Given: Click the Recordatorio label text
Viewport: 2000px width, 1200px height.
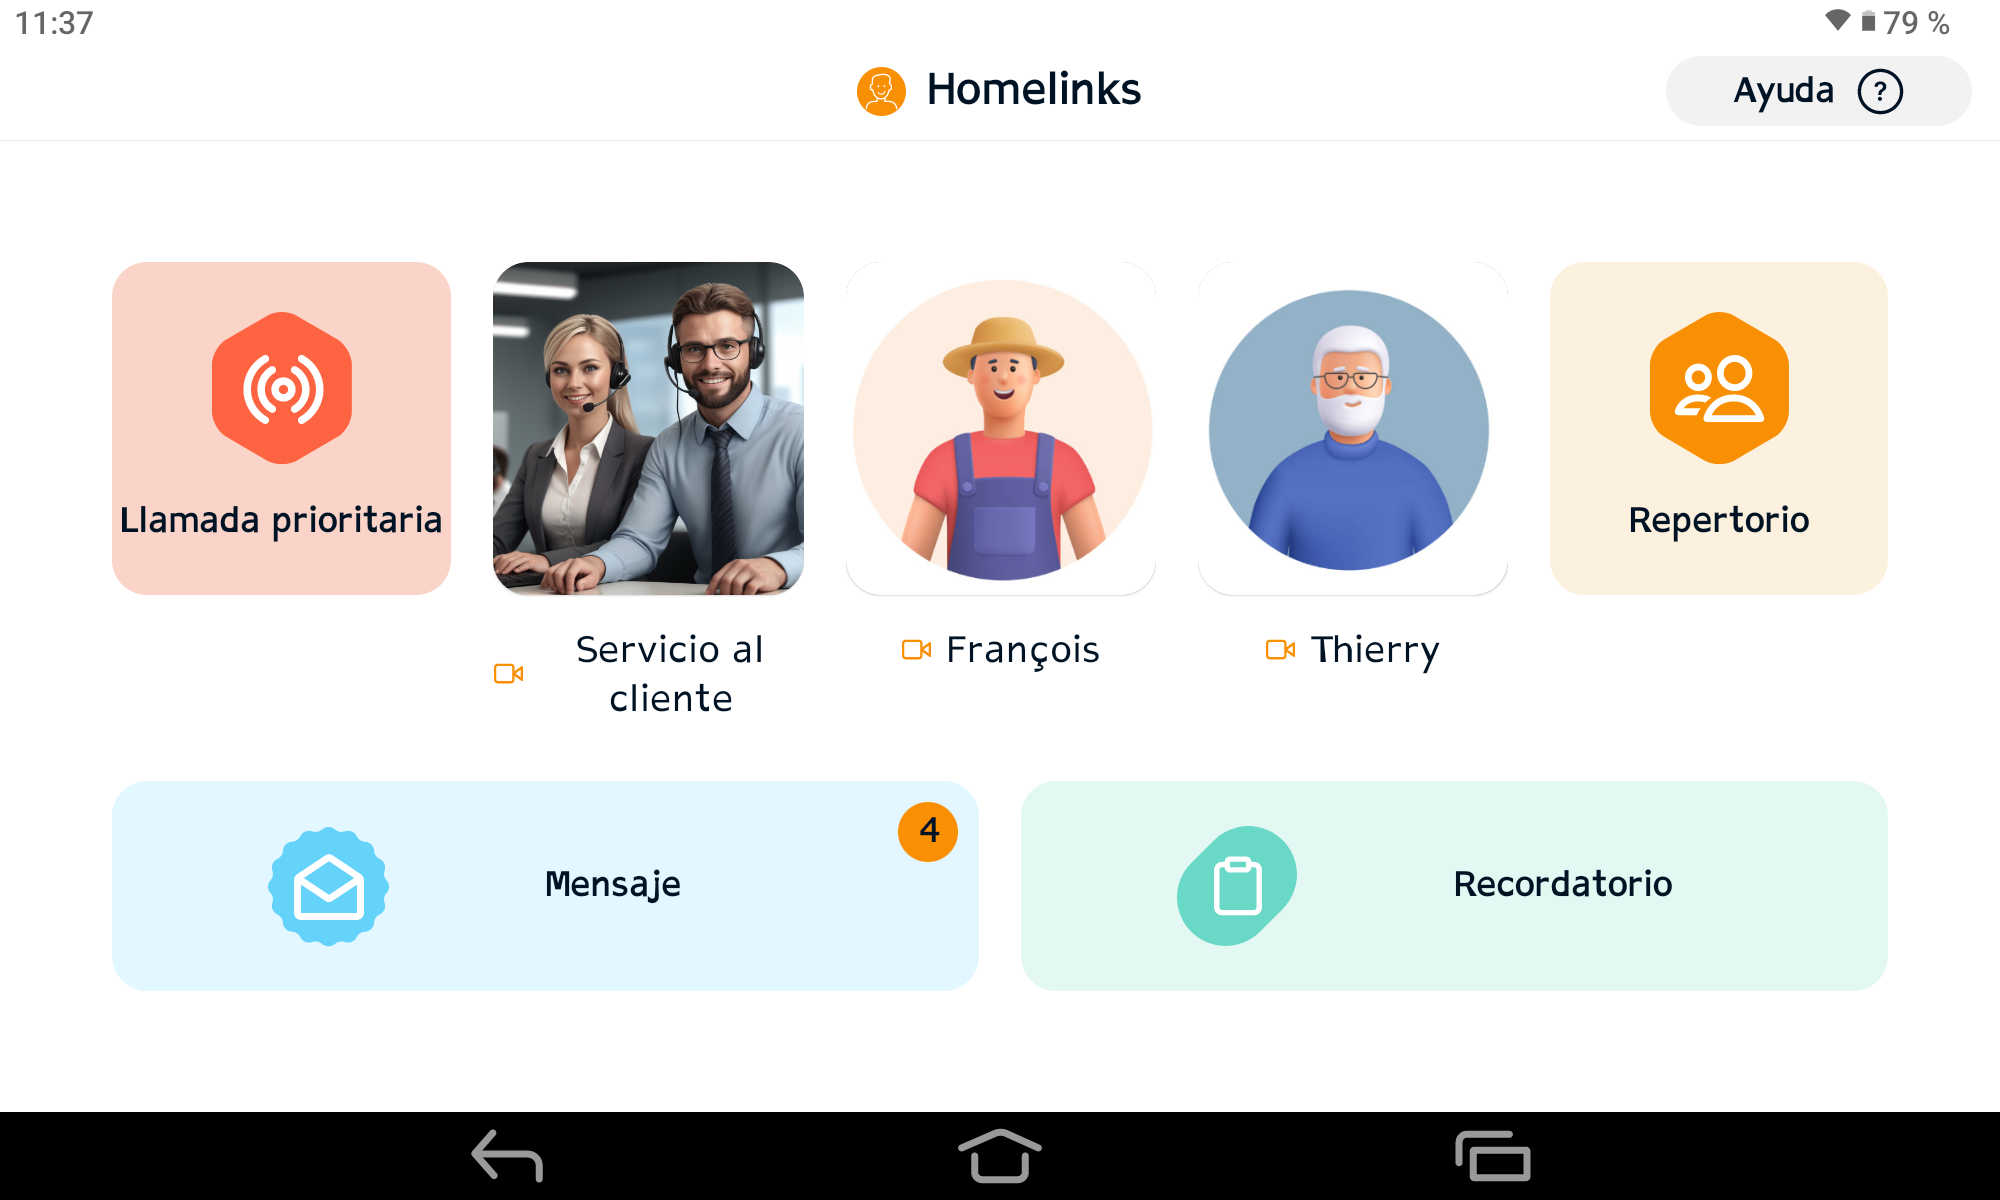Looking at the screenshot, I should (1563, 885).
